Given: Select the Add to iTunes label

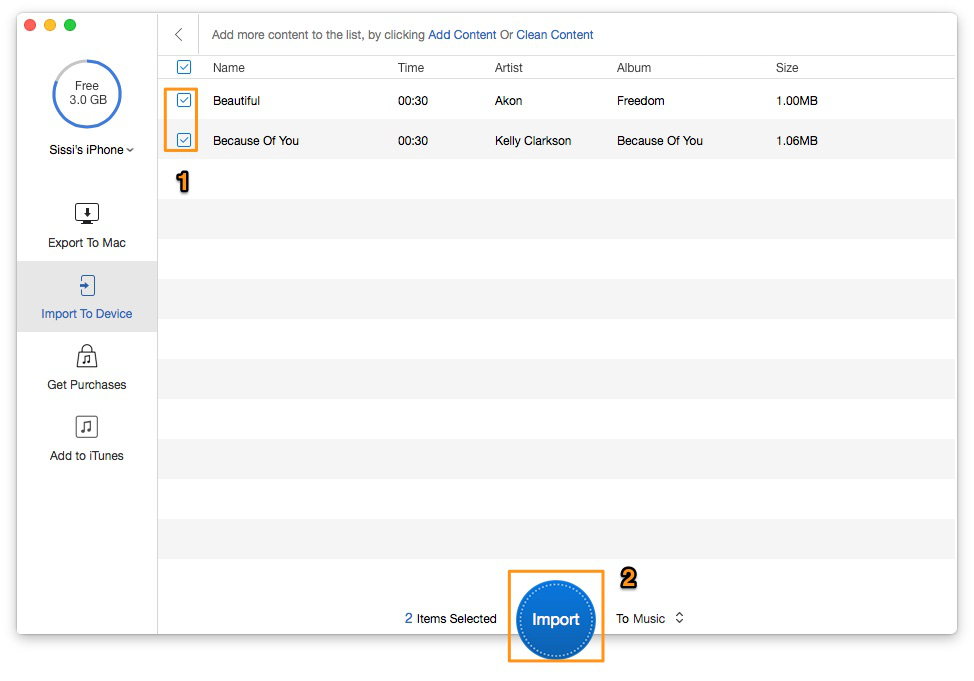Looking at the screenshot, I should coord(87,455).
